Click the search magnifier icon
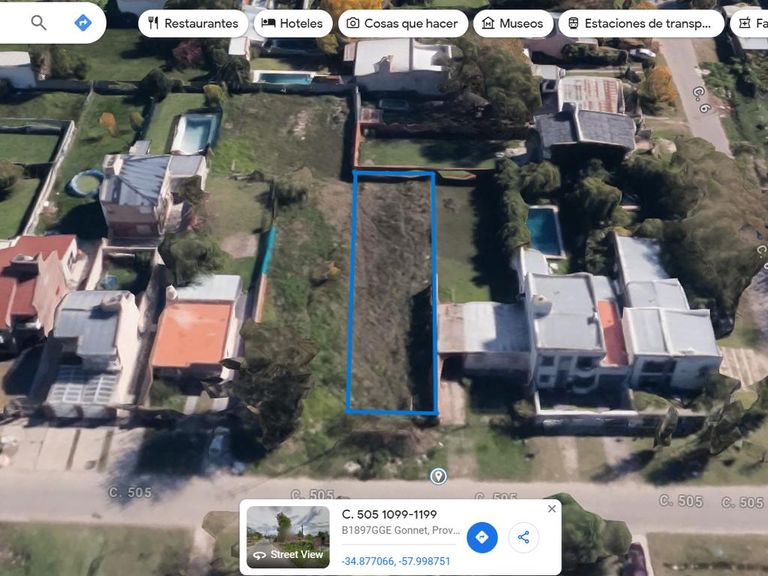Viewport: 768px width, 576px height. (x=39, y=23)
